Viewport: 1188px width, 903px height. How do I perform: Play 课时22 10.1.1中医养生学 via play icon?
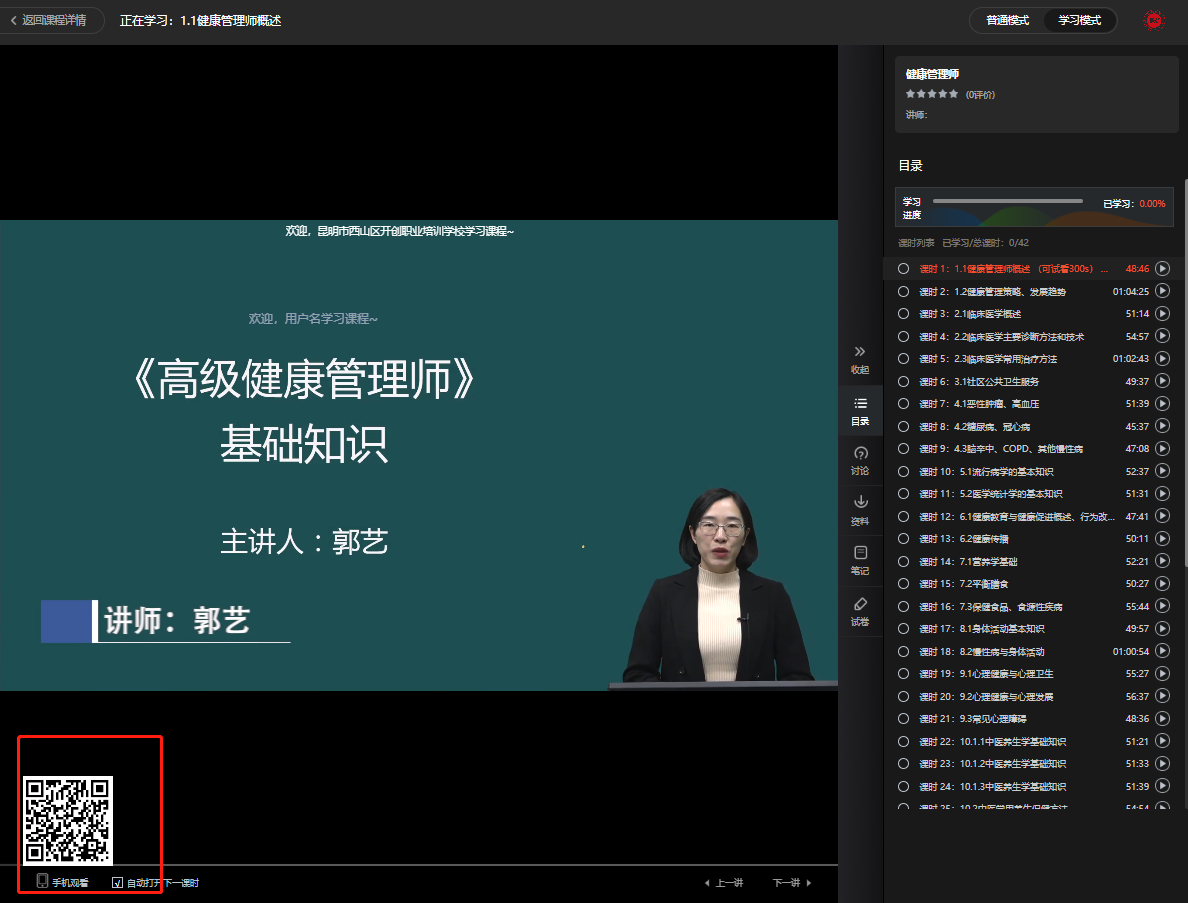click(x=1162, y=741)
